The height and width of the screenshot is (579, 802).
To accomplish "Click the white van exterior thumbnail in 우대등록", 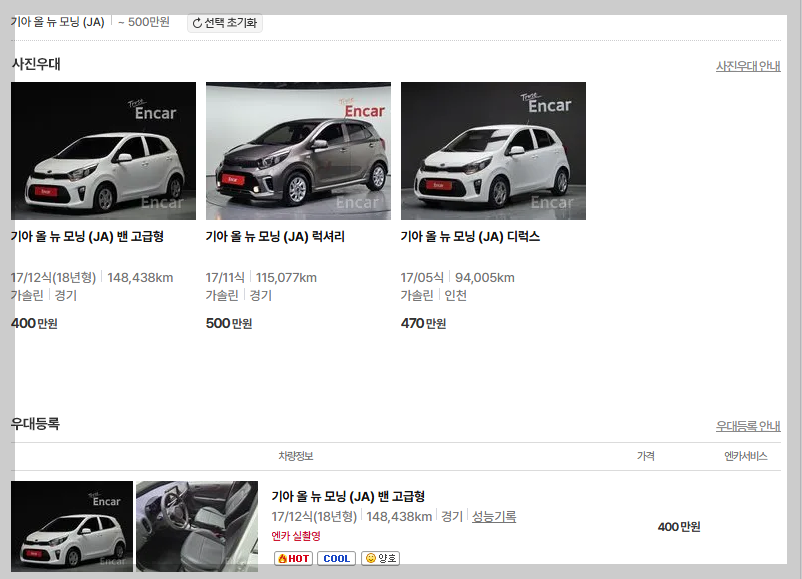I will tap(70, 527).
